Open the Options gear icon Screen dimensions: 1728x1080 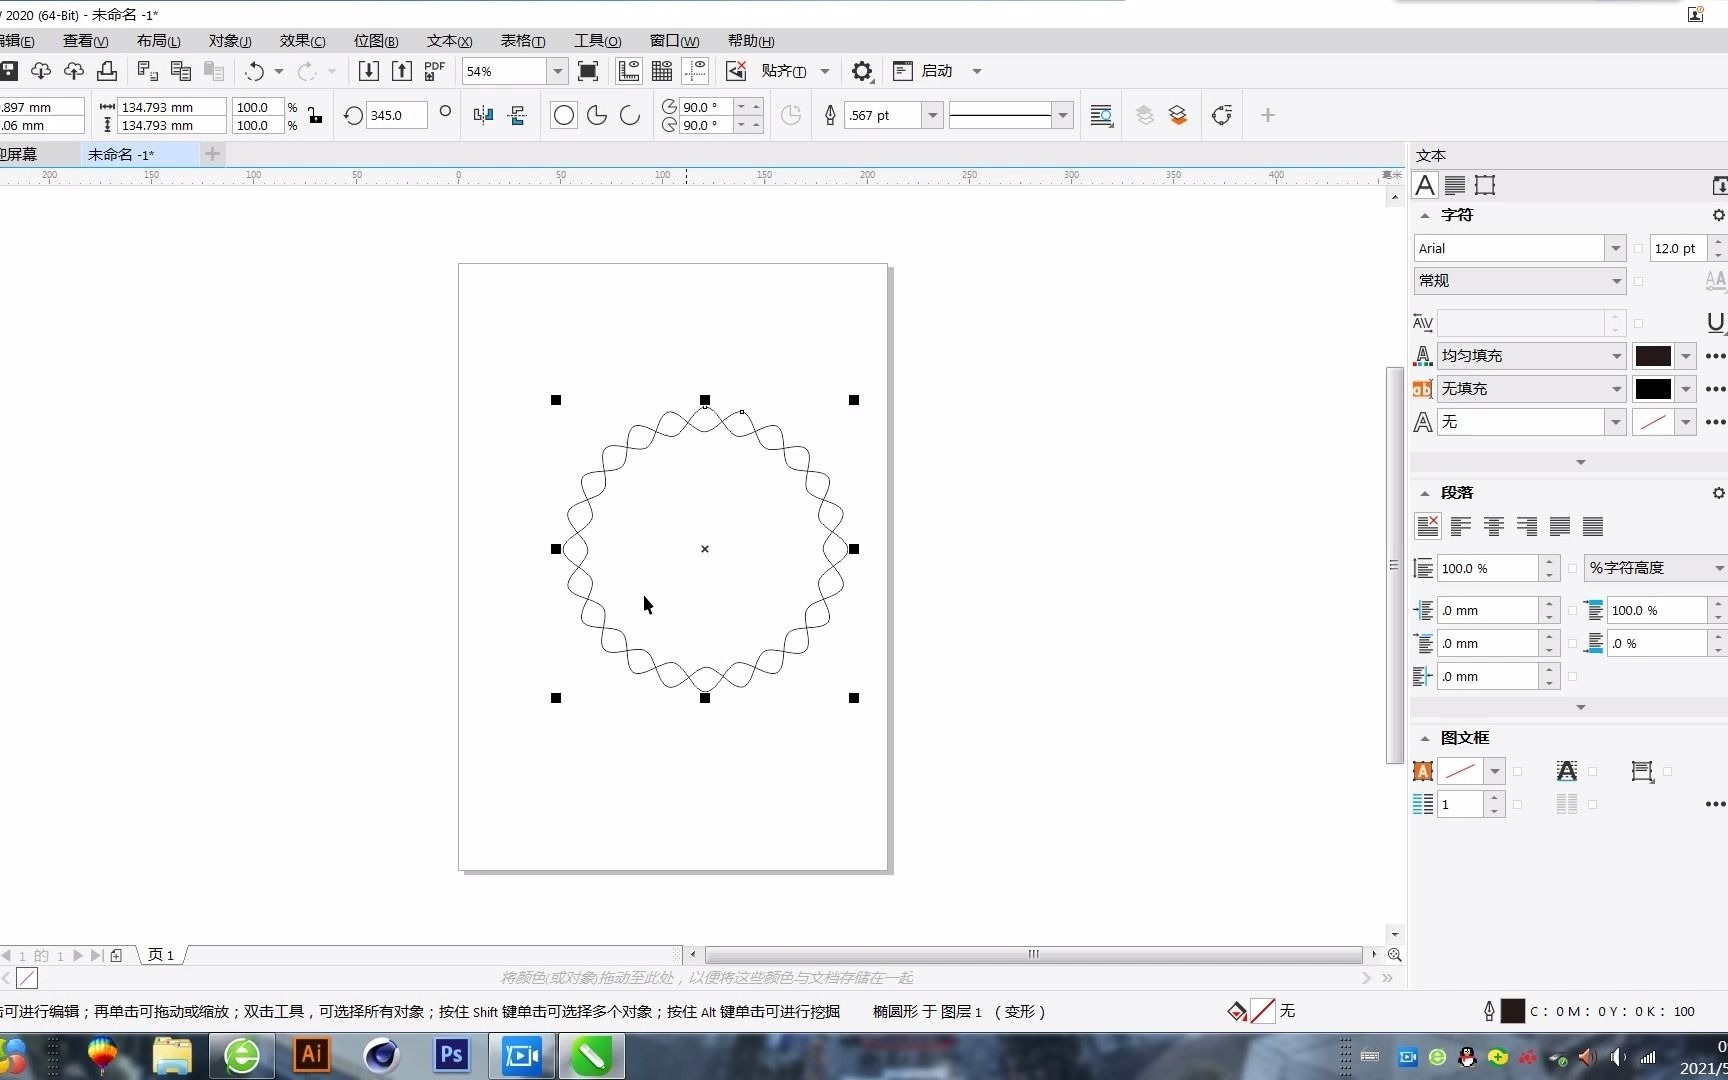[862, 71]
